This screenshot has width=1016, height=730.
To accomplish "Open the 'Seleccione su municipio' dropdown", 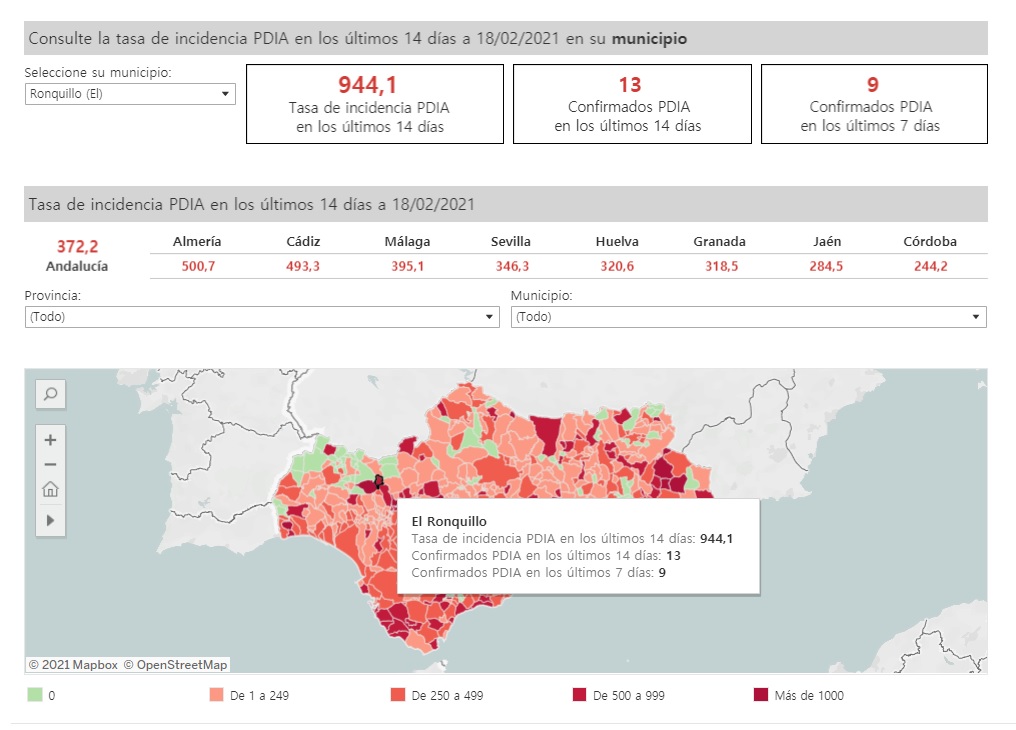I will click(130, 94).
